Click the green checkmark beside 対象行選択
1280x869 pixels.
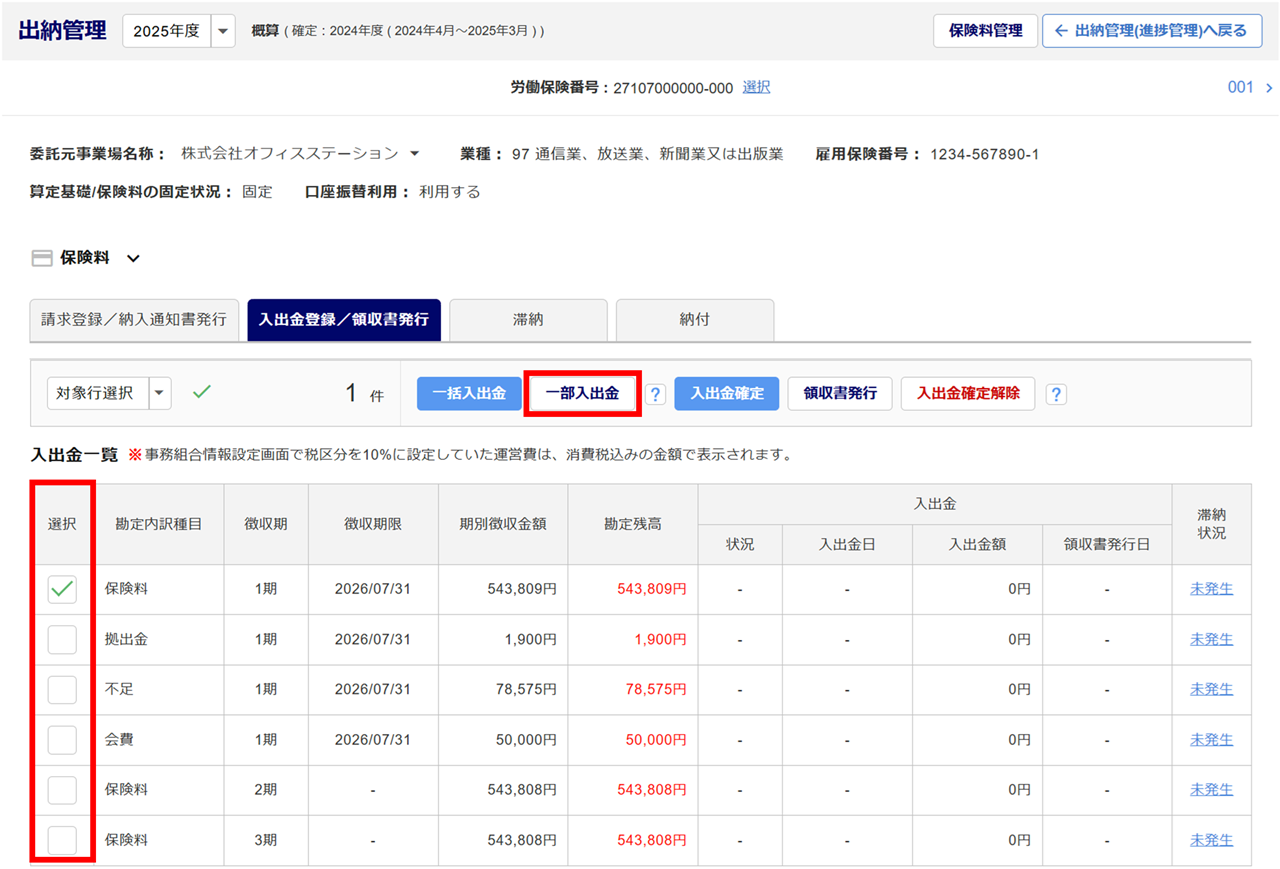click(202, 393)
